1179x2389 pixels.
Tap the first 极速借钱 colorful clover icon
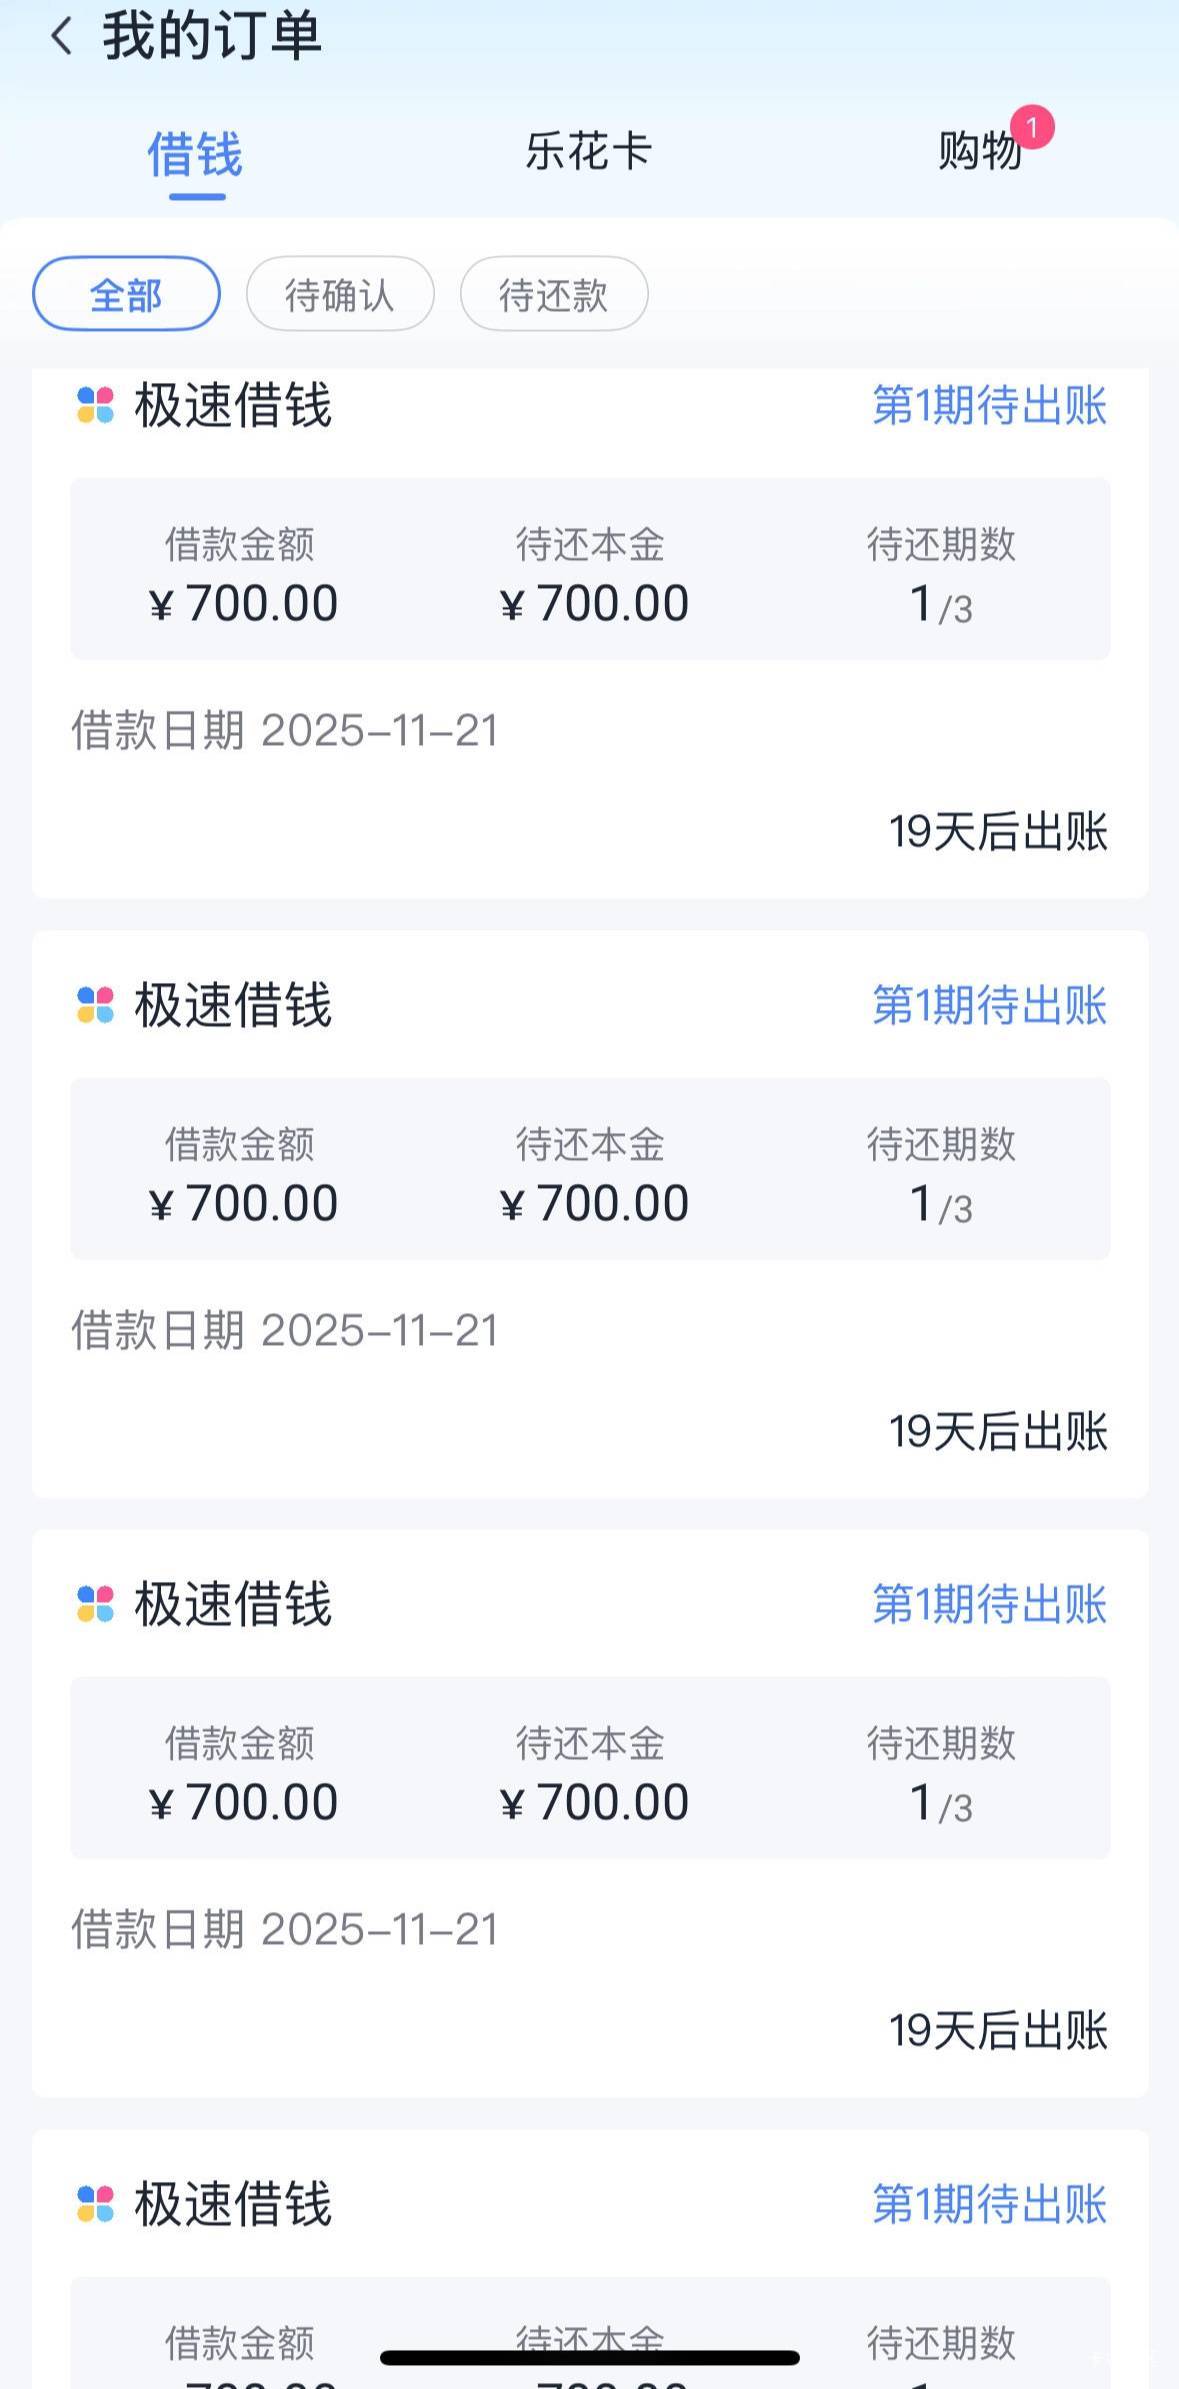point(96,406)
